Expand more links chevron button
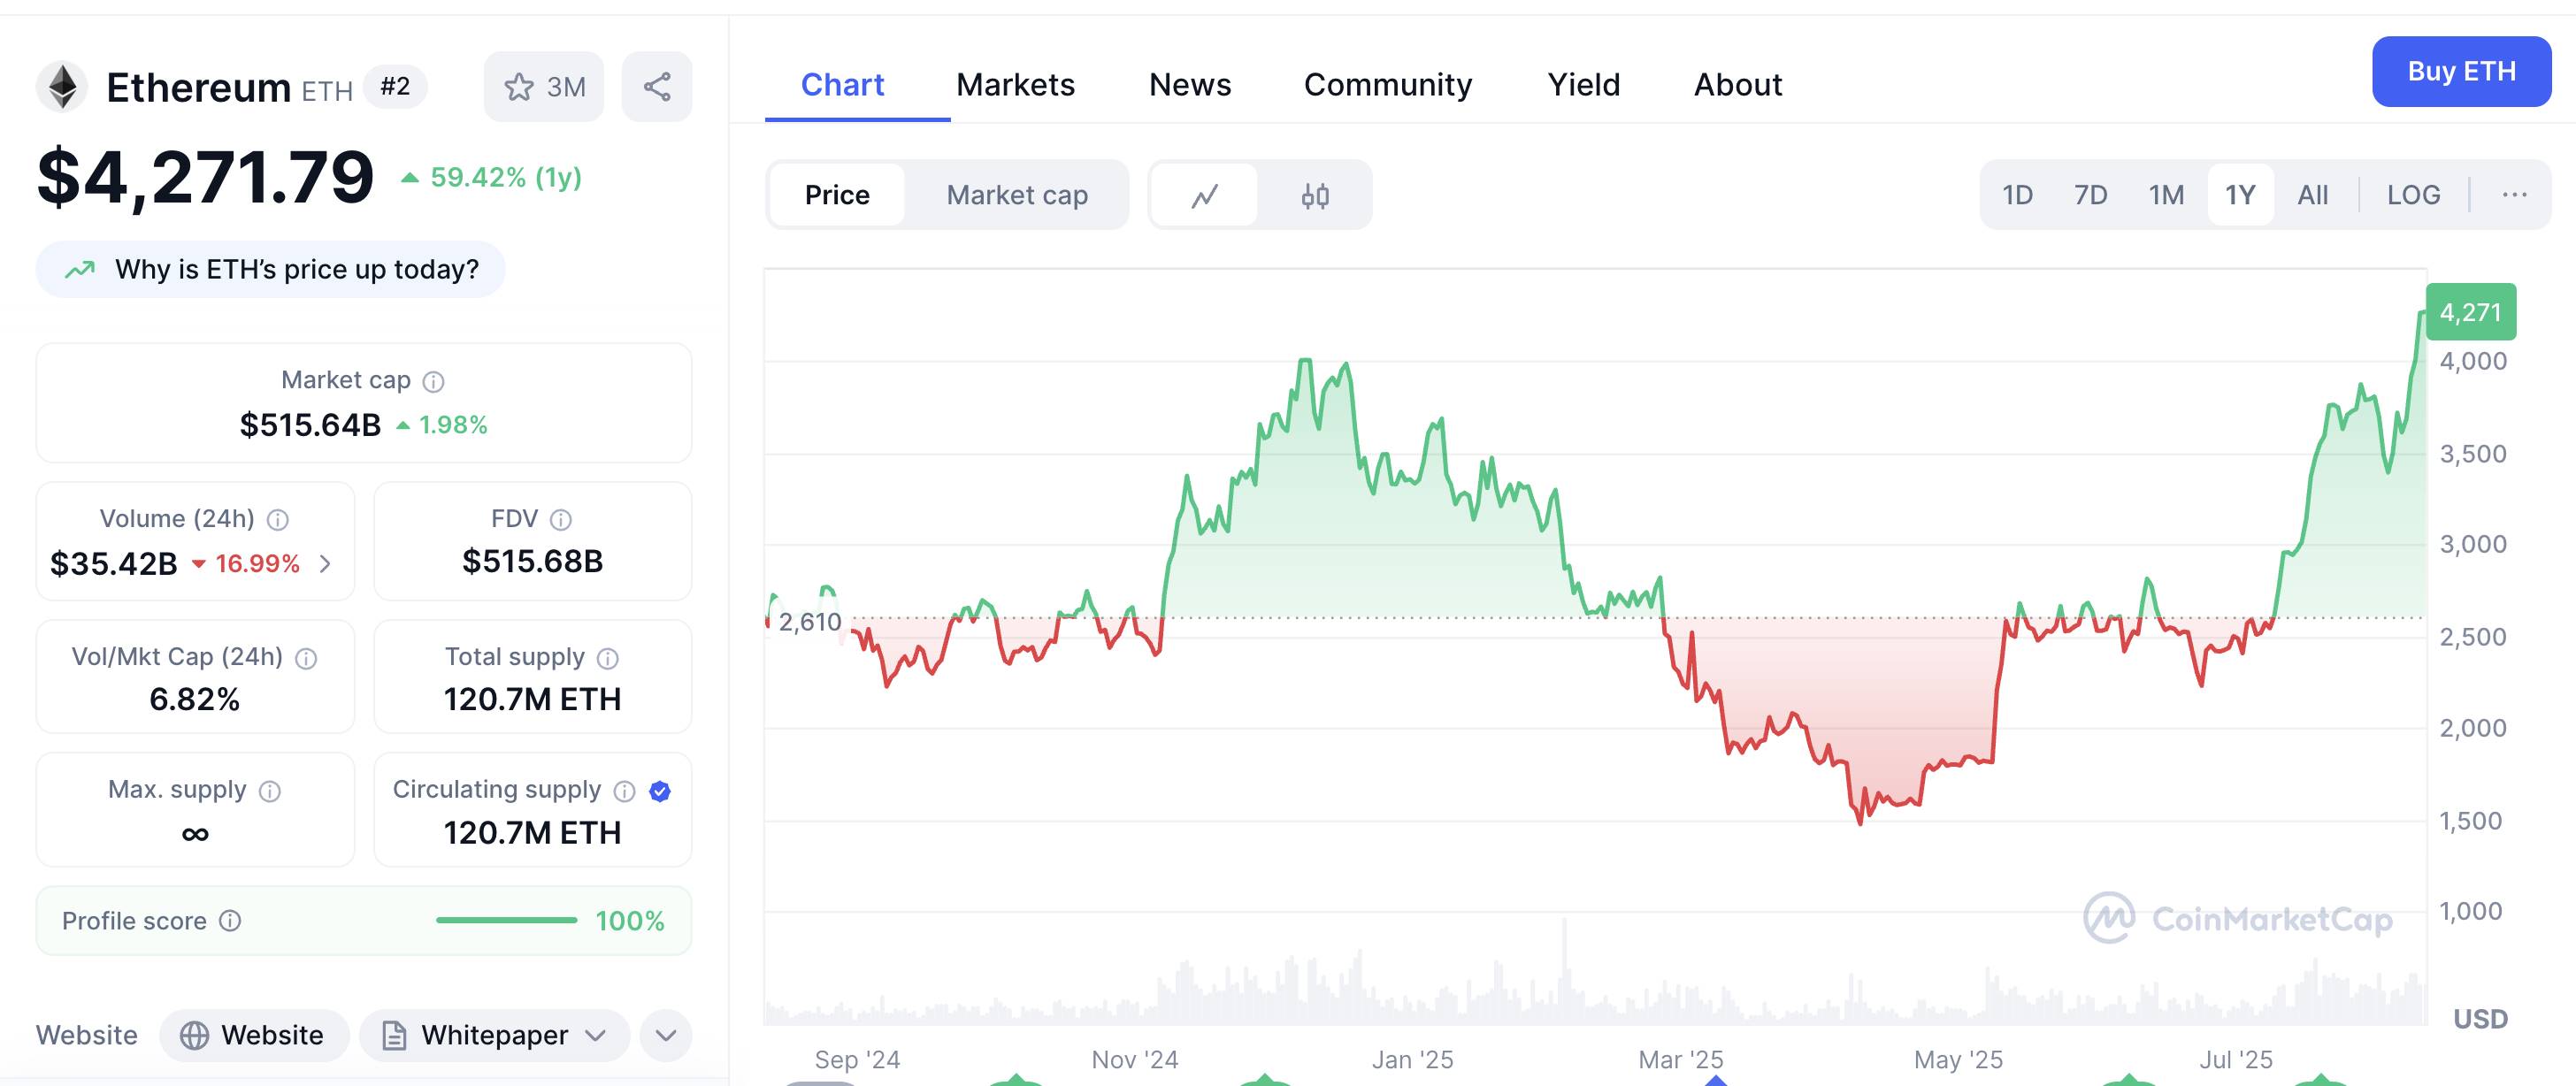The image size is (2576, 1086). tap(666, 1035)
